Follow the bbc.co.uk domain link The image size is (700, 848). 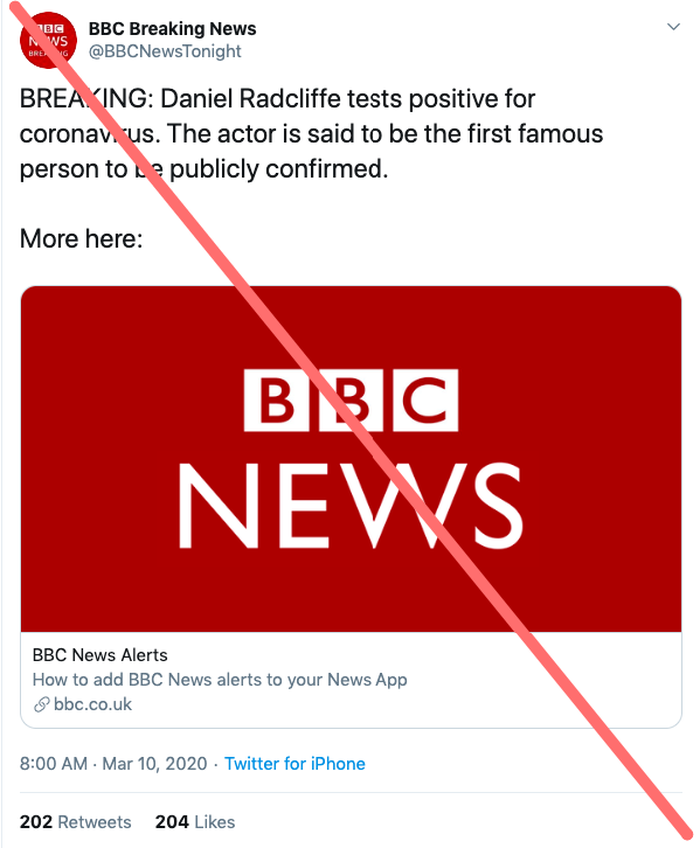[x=93, y=705]
